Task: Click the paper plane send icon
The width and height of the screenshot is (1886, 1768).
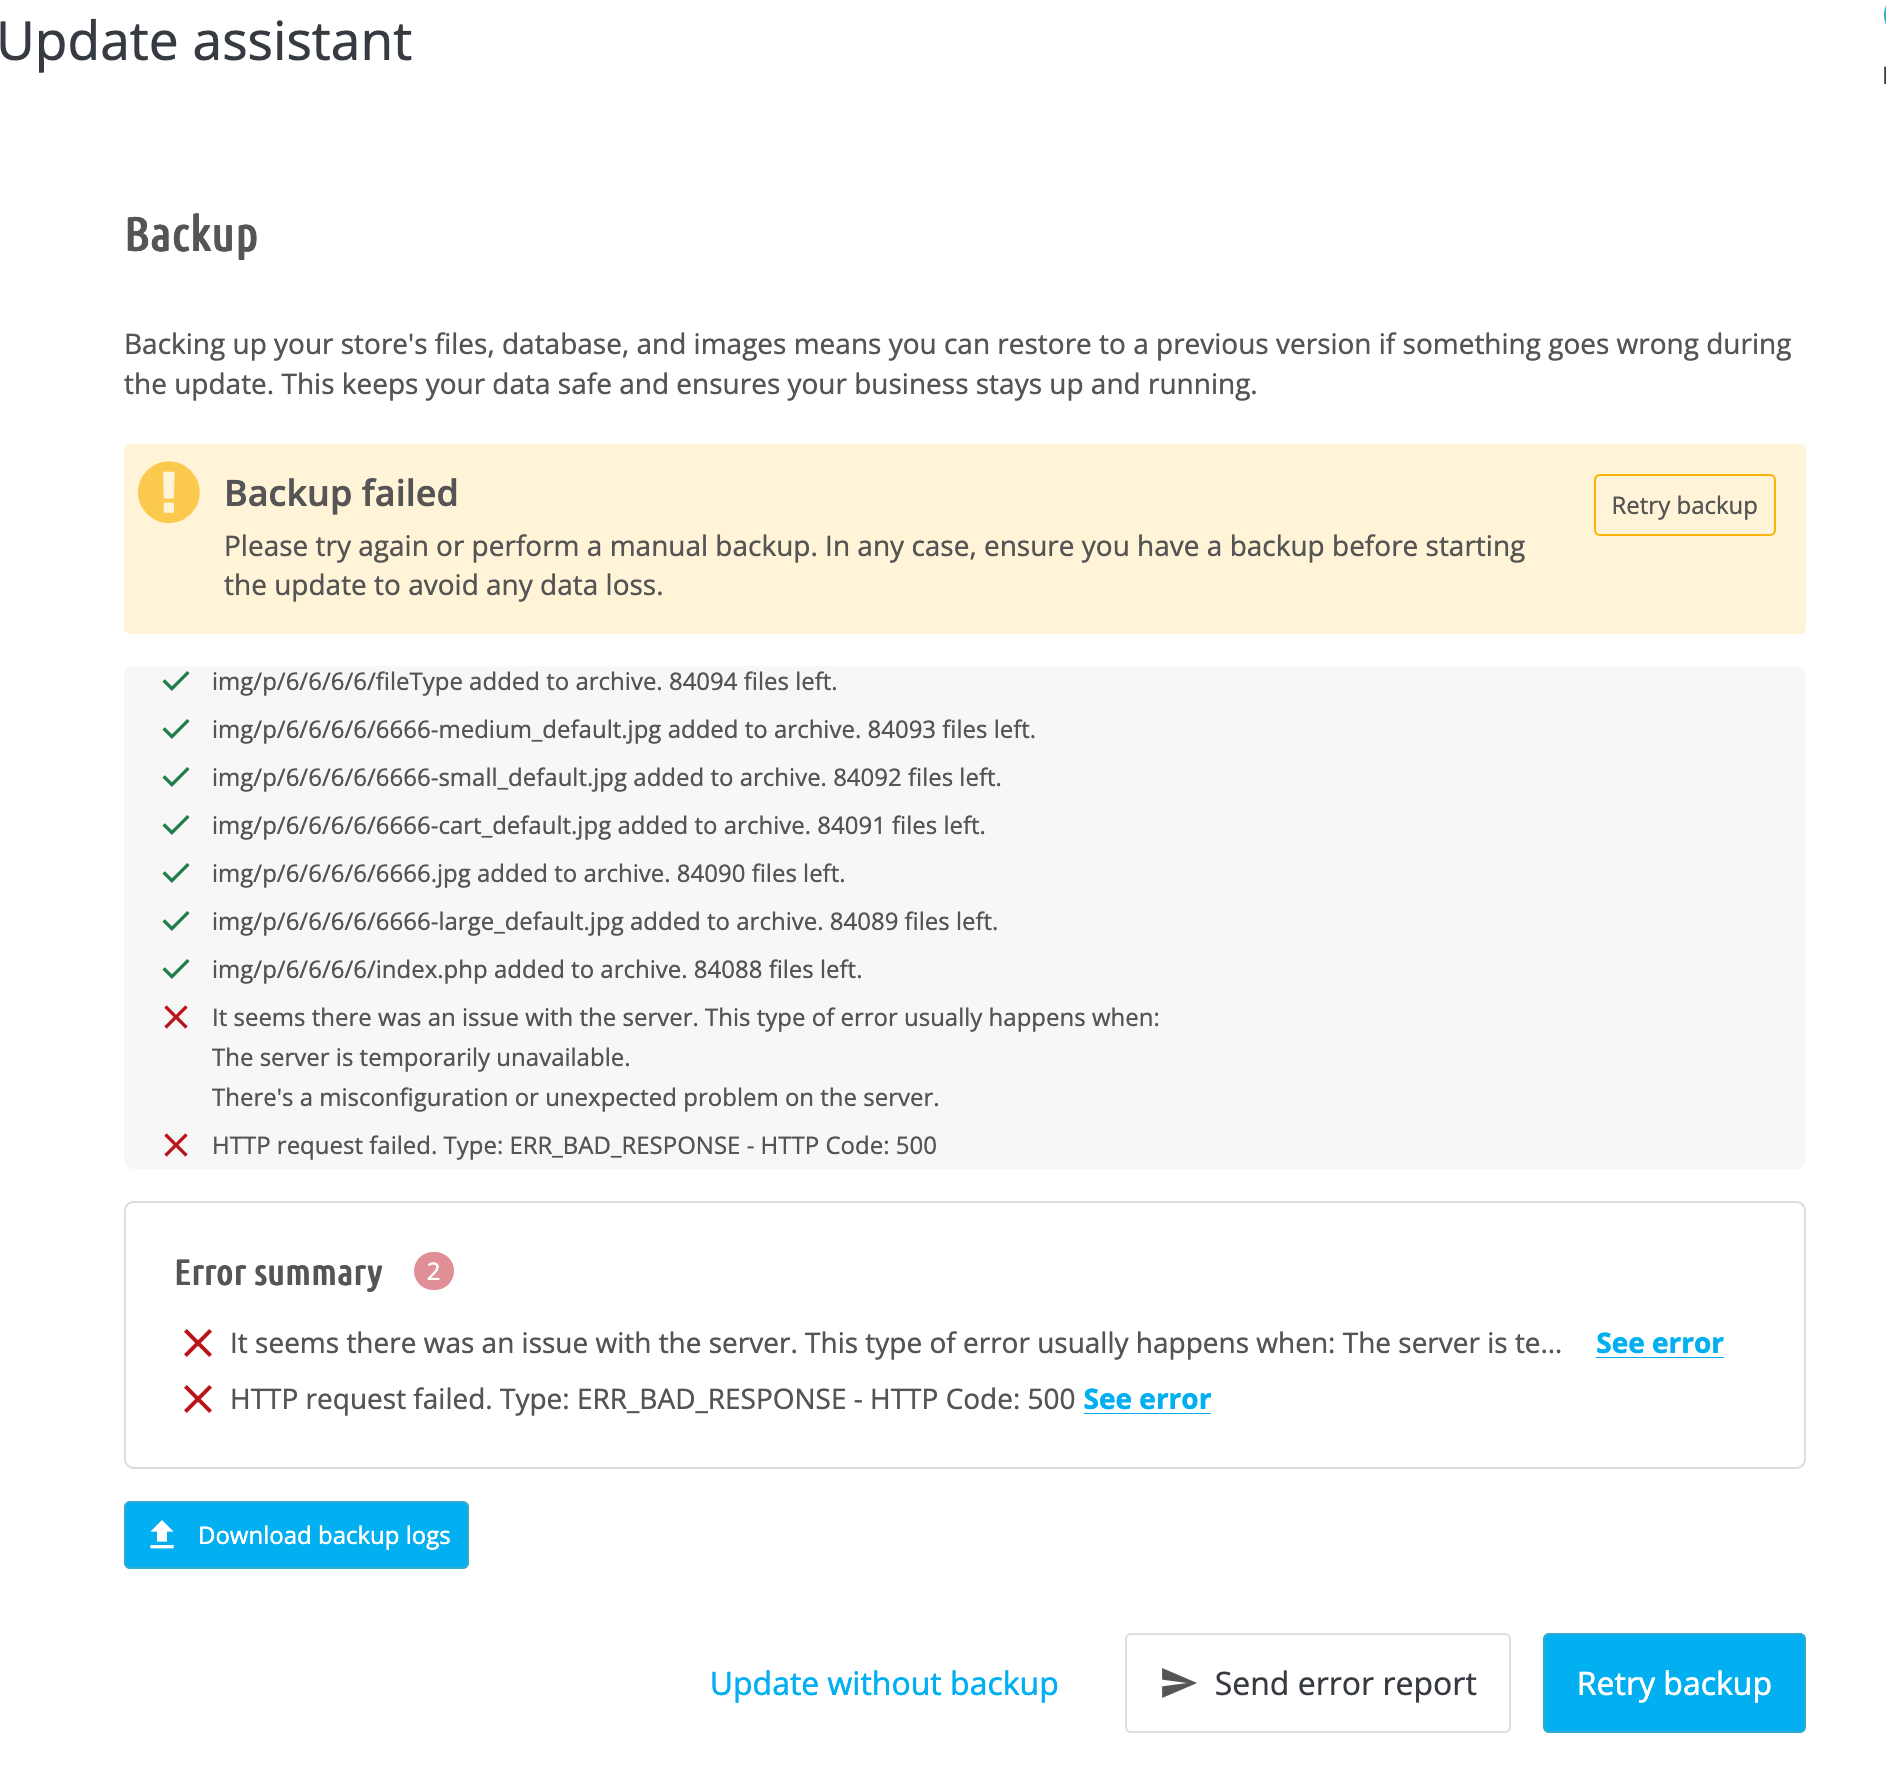Action: pyautogui.click(x=1178, y=1683)
